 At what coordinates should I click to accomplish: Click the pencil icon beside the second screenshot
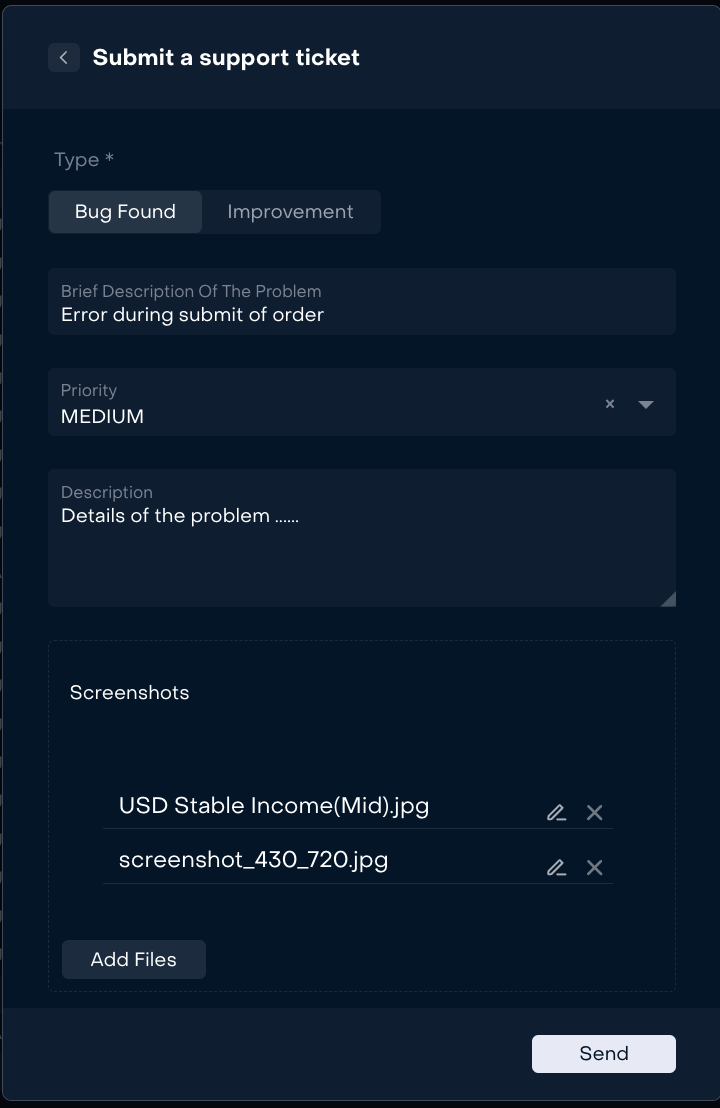[x=556, y=867]
